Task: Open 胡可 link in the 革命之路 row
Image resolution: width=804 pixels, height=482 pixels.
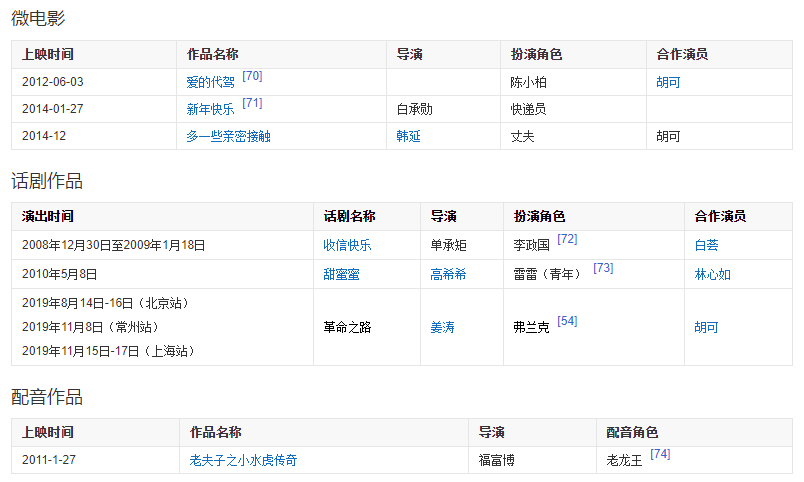Action: point(706,328)
